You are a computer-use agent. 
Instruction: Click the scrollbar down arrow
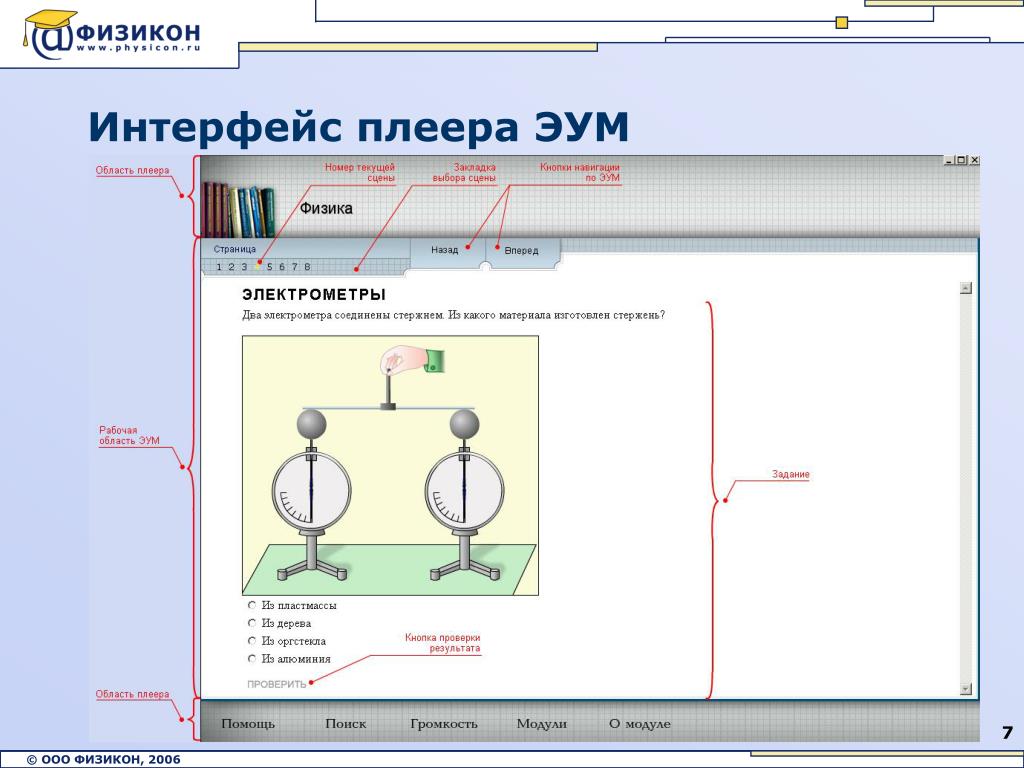(x=966, y=688)
